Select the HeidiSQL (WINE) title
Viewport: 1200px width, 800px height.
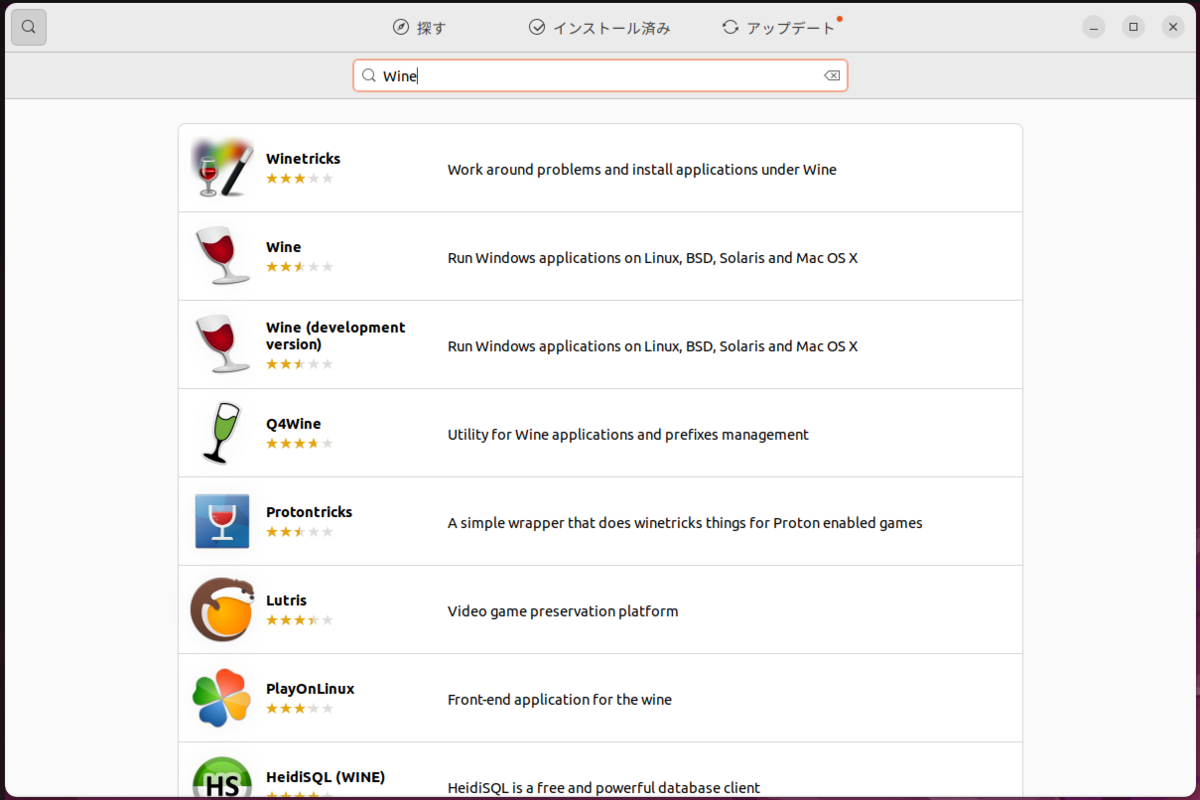(x=325, y=777)
